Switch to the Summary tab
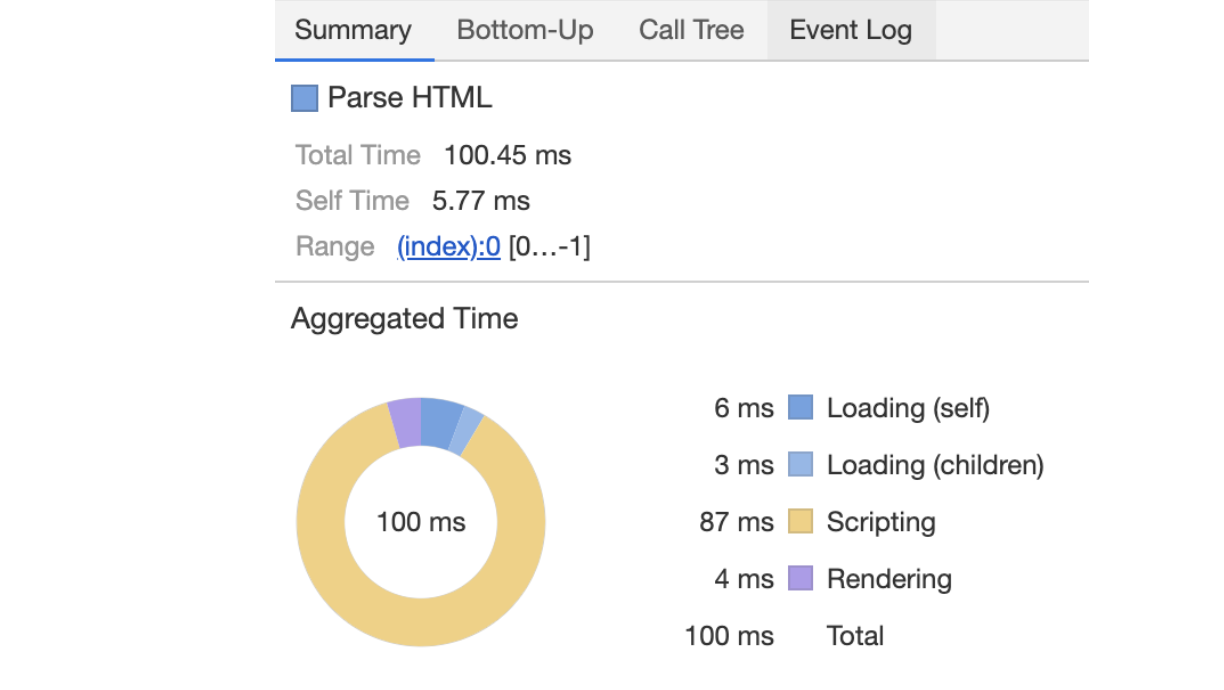This screenshot has width=1224, height=690. (x=353, y=30)
